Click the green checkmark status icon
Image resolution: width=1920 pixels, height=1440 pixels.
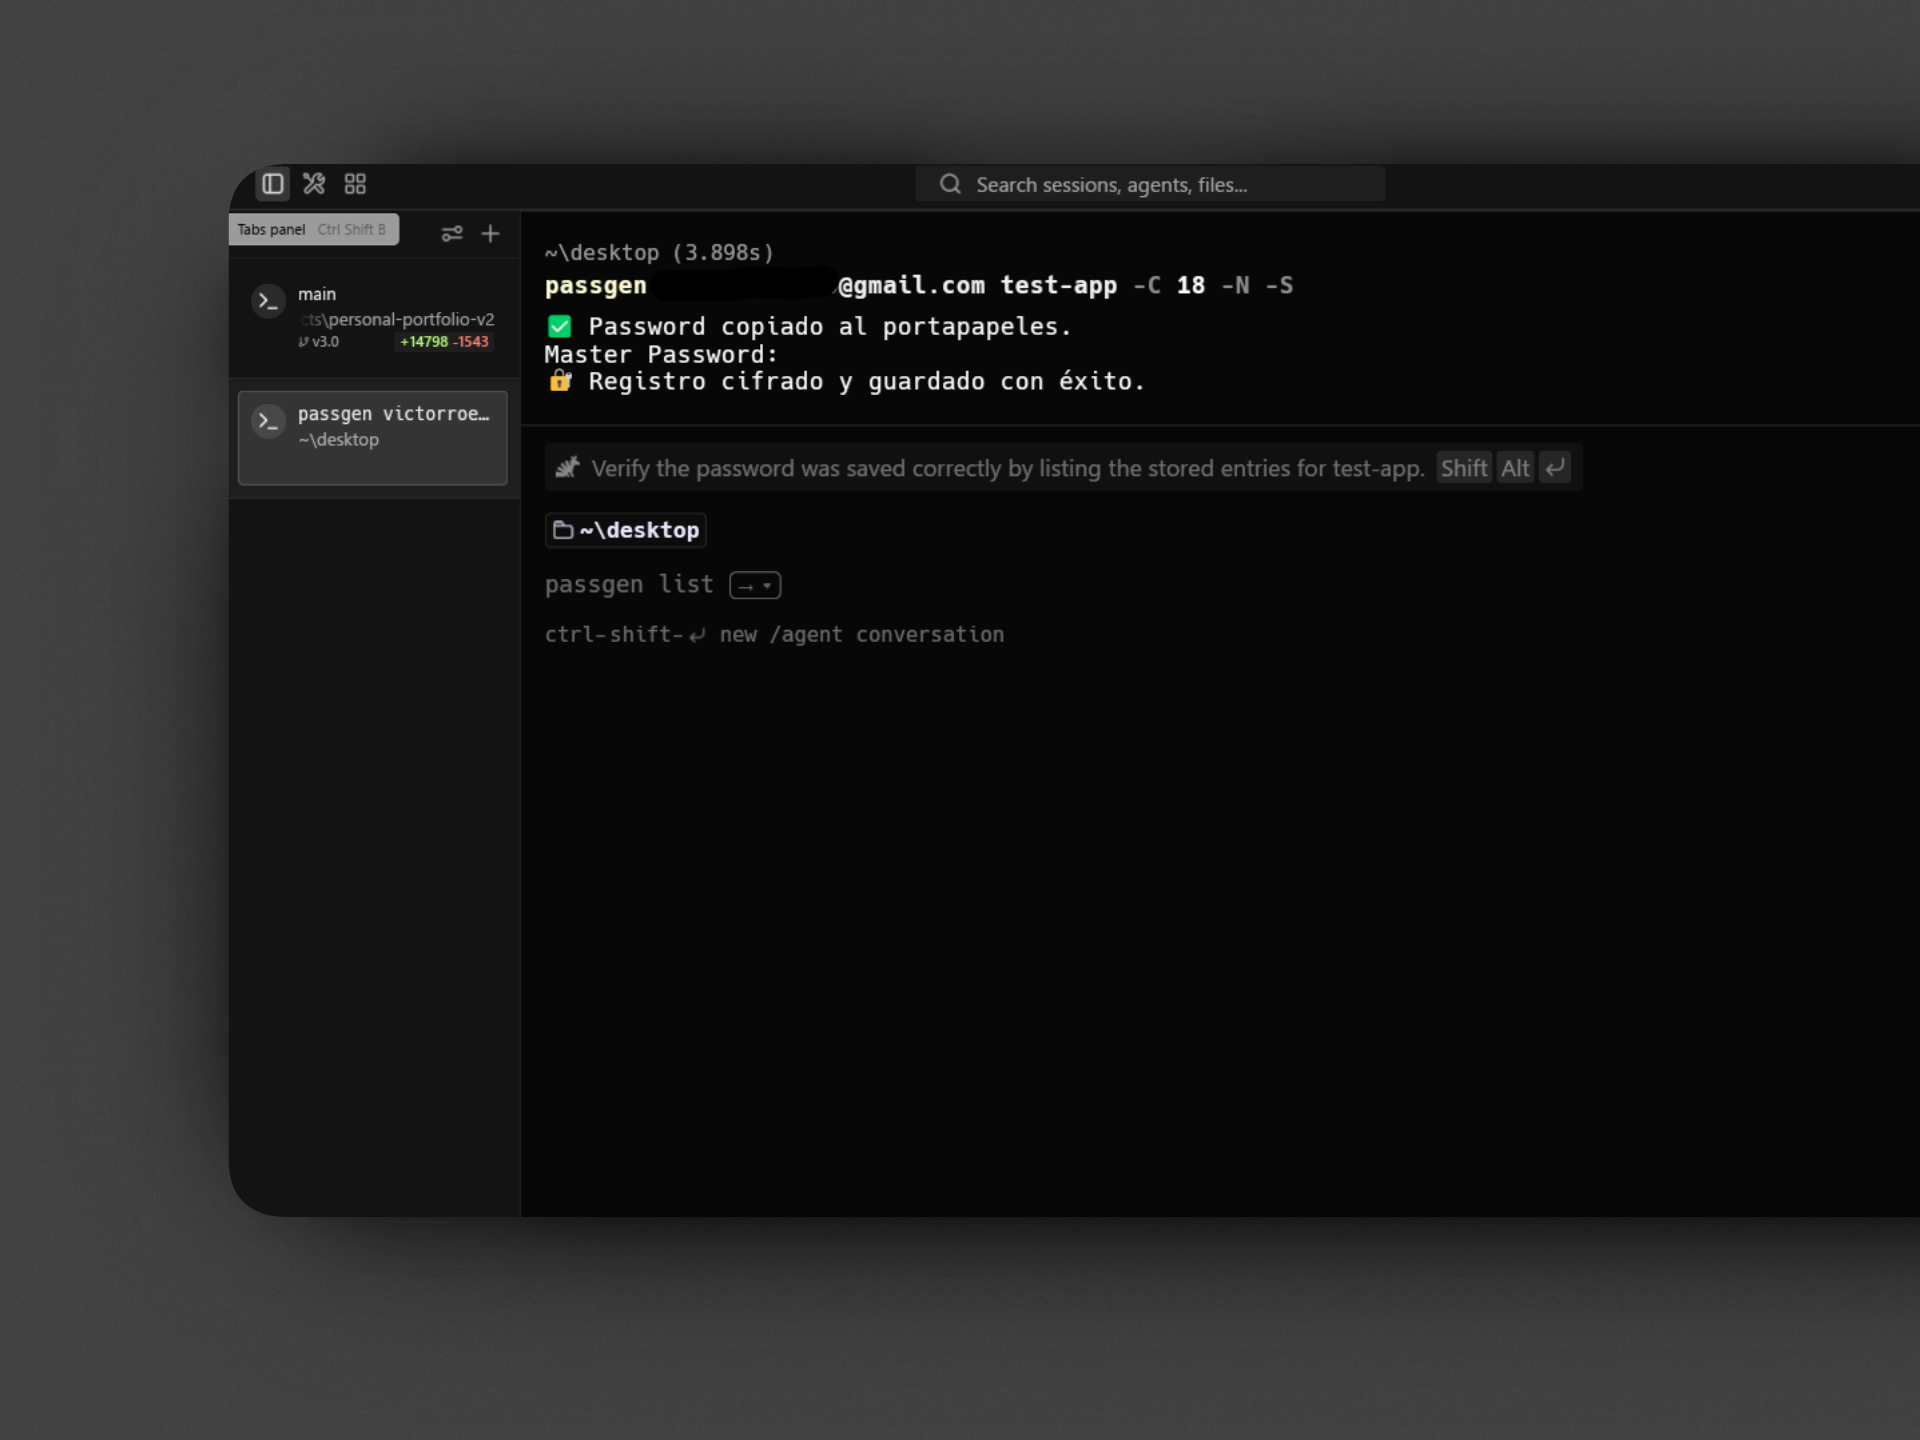pos(560,326)
